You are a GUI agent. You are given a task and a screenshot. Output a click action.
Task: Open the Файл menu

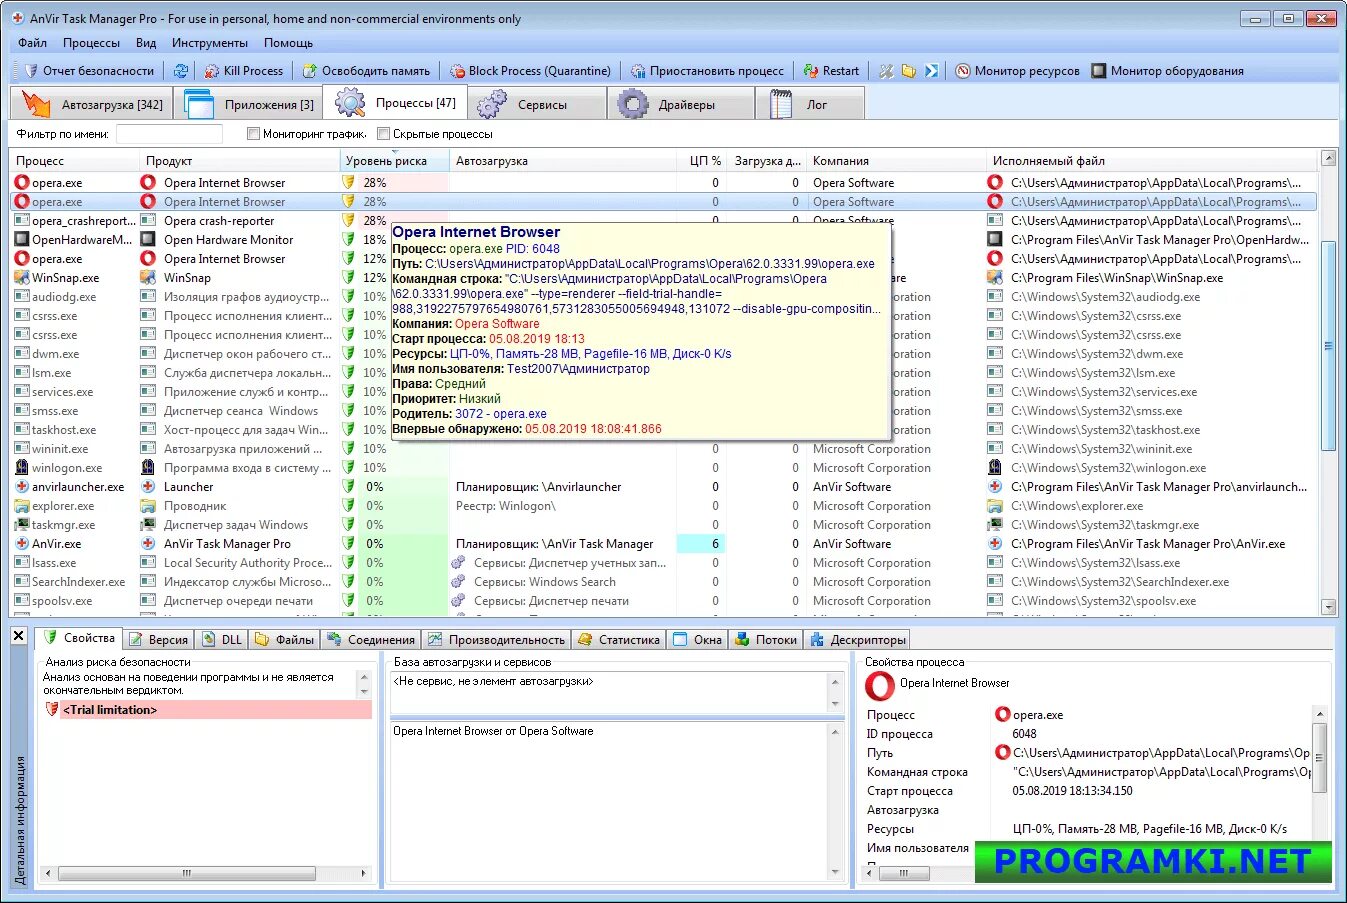[x=32, y=43]
